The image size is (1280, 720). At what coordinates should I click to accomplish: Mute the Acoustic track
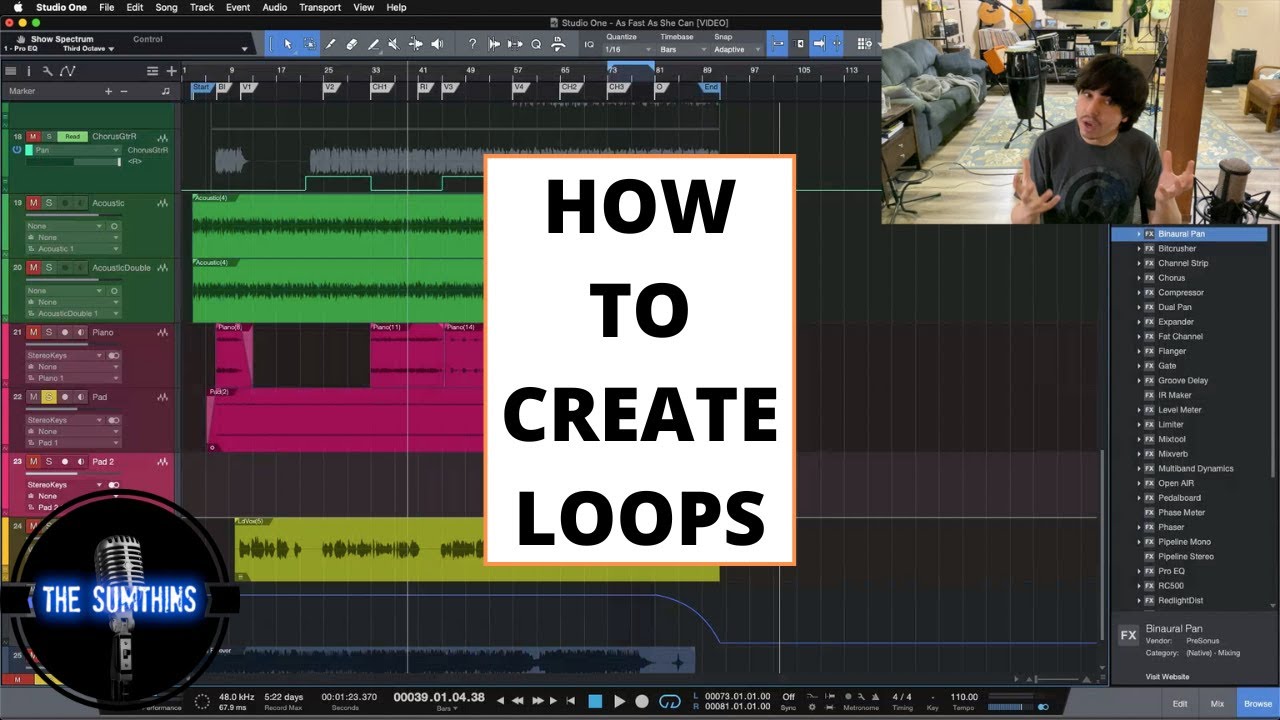[33, 203]
